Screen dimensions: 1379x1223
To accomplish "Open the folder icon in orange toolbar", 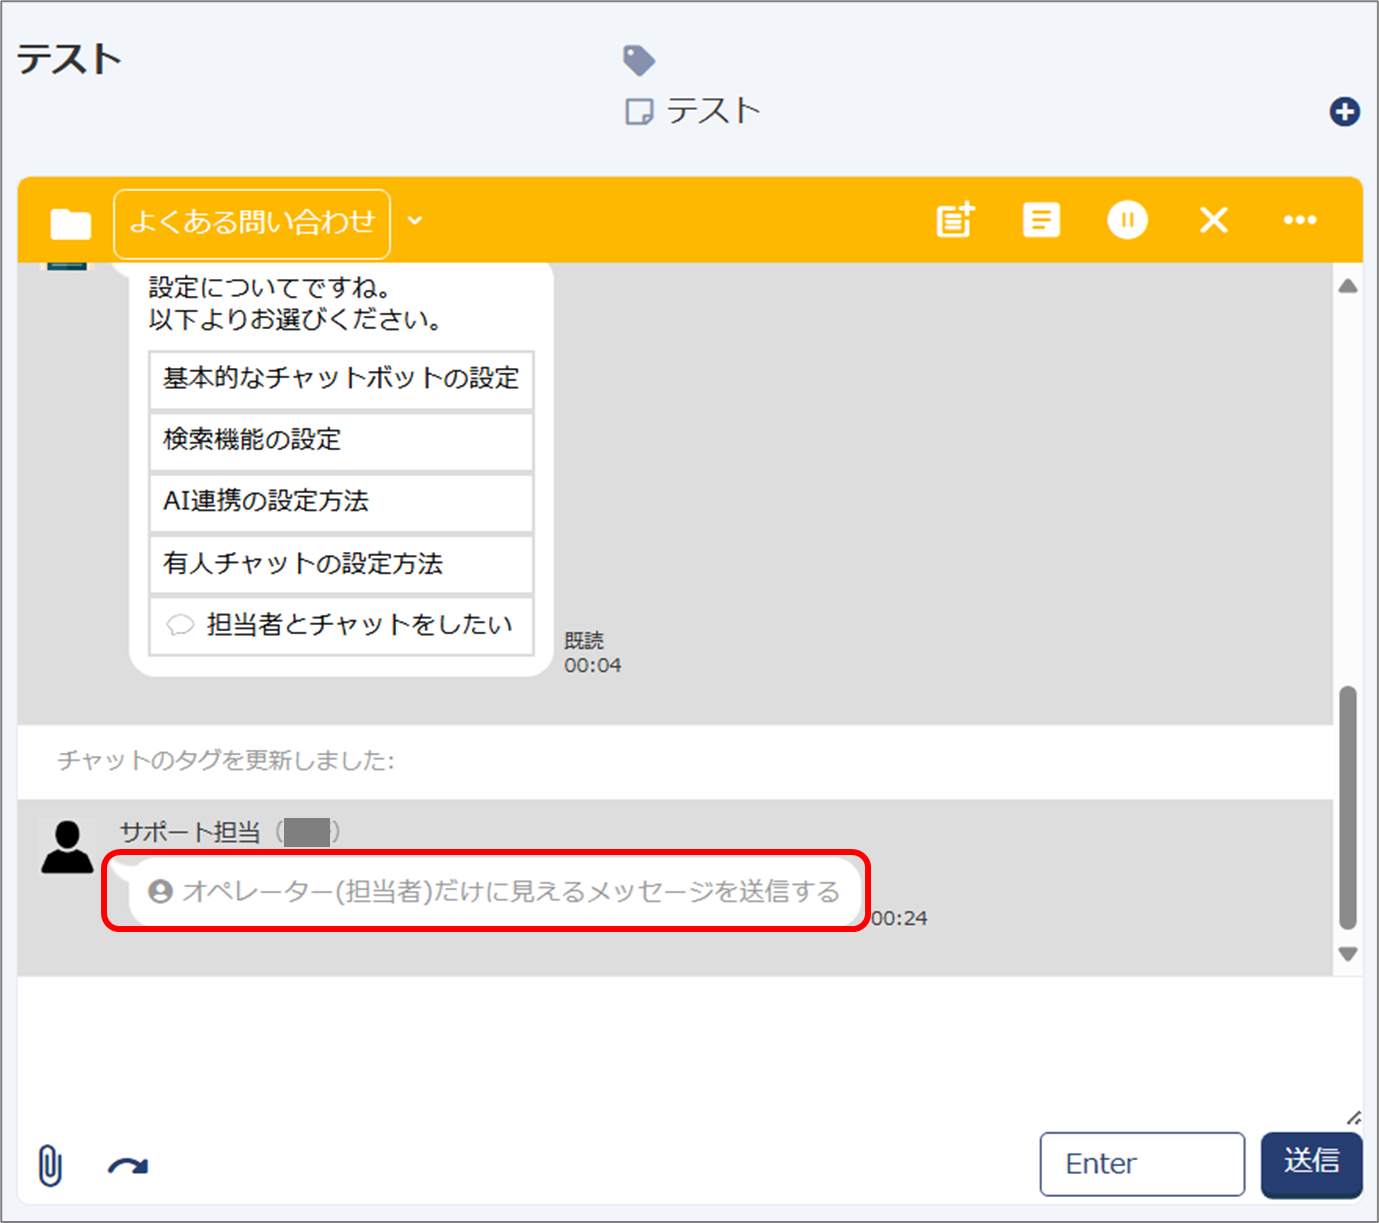I will [x=70, y=223].
